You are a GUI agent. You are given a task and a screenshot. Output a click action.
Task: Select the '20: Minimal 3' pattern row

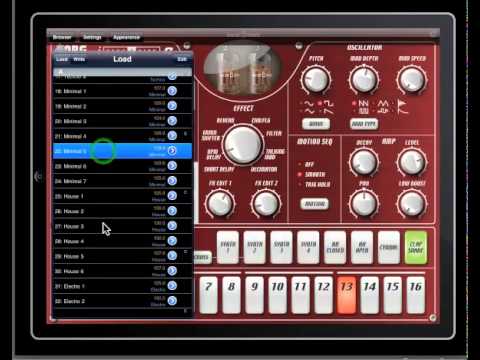(122, 121)
